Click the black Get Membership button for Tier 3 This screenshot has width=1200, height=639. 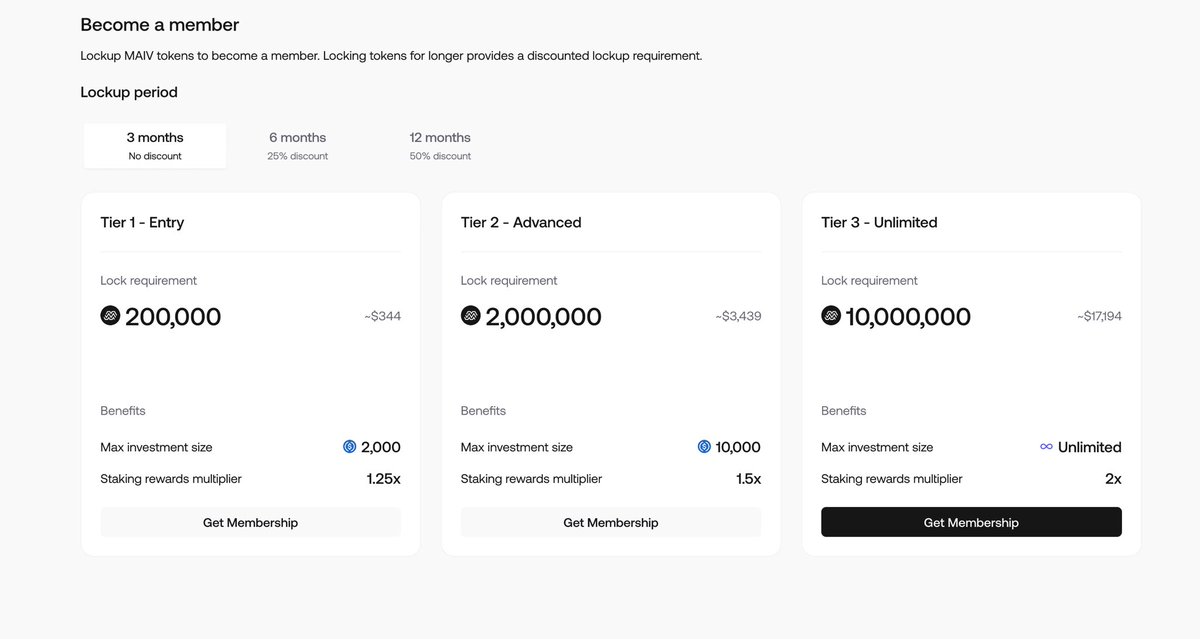(x=970, y=521)
